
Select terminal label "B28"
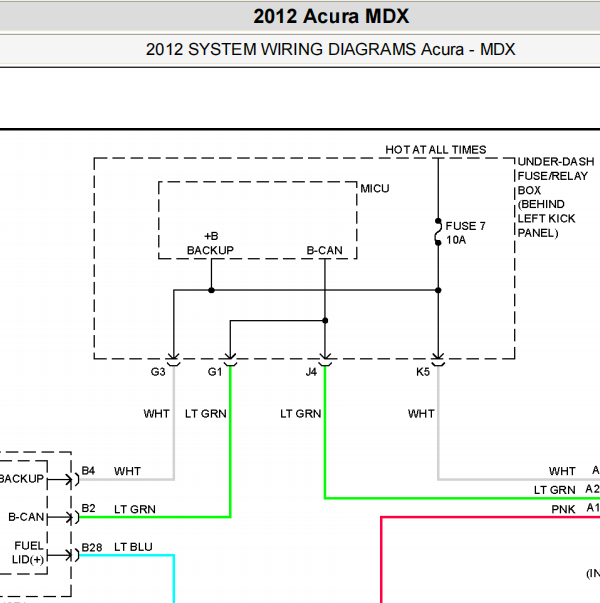click(92, 547)
